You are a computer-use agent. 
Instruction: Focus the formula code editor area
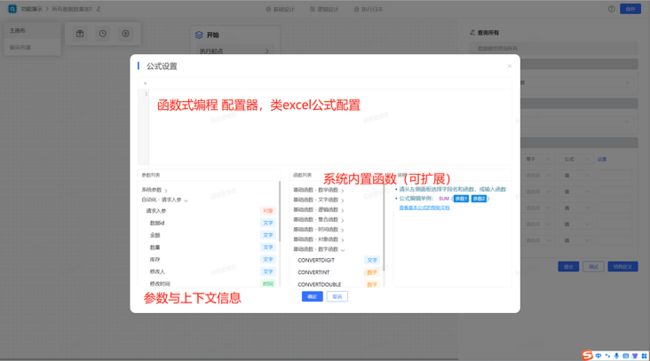(x=330, y=127)
